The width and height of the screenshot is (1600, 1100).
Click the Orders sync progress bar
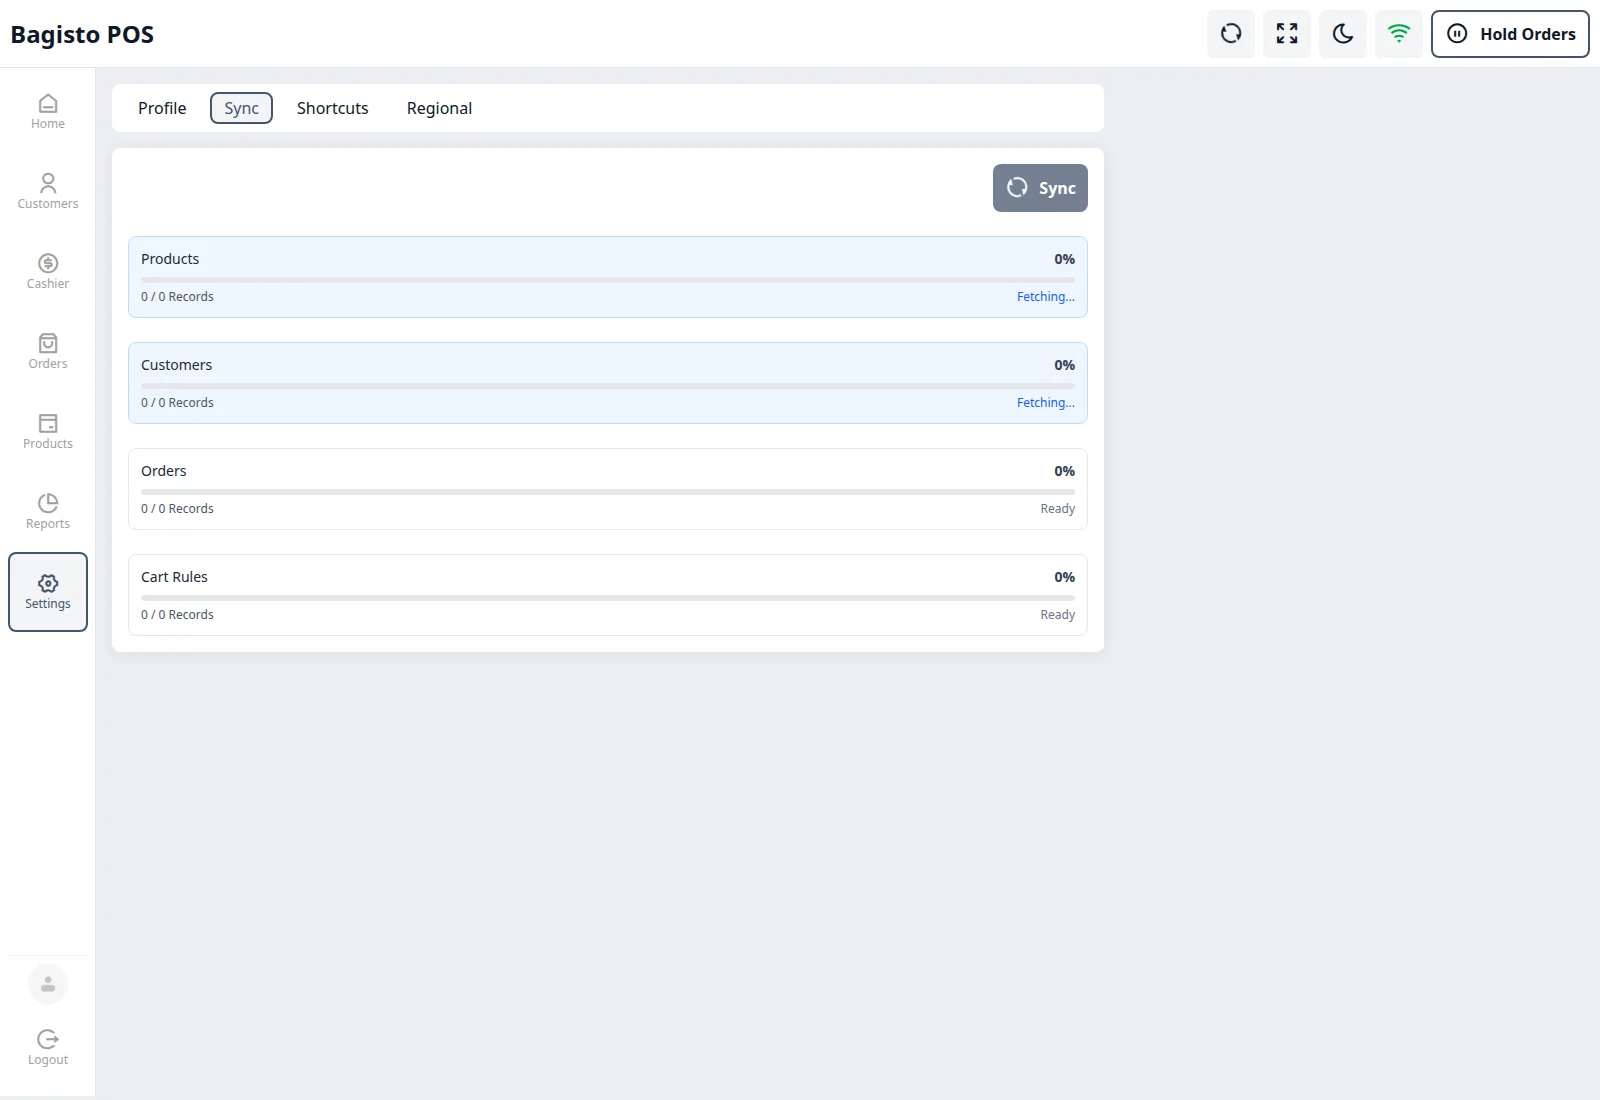[x=608, y=492]
